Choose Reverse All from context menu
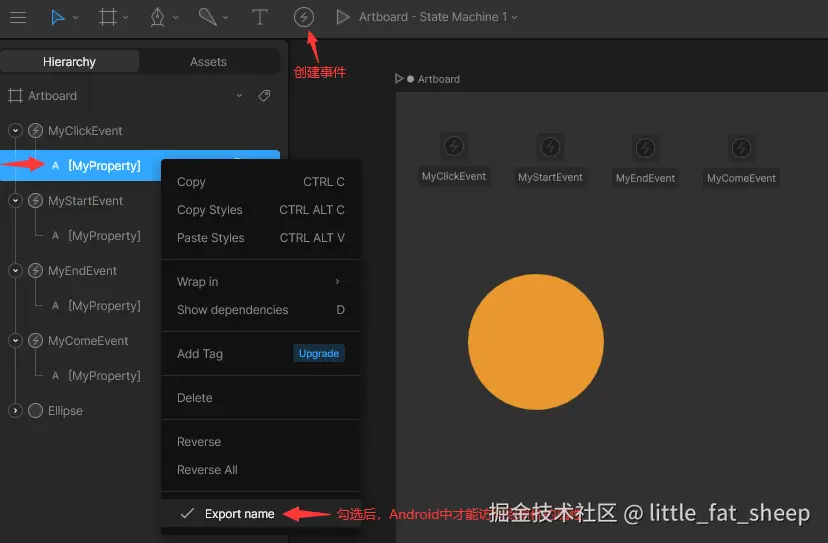This screenshot has height=543, width=828. 261,470
